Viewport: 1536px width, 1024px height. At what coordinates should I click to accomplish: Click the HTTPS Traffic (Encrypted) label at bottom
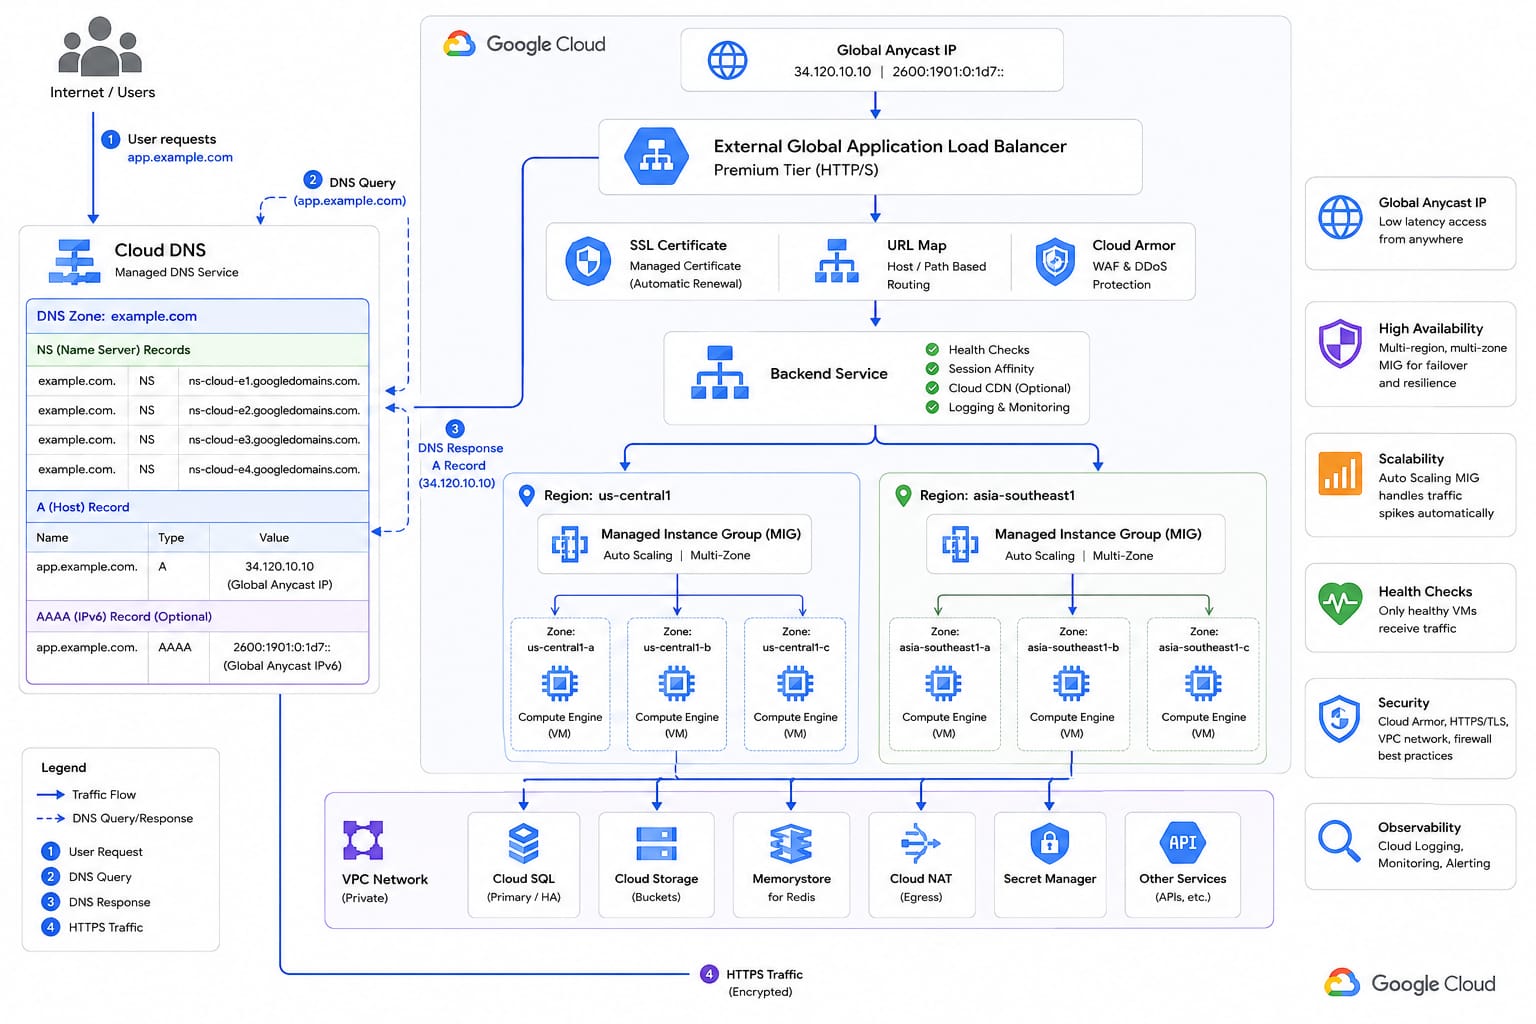click(764, 983)
